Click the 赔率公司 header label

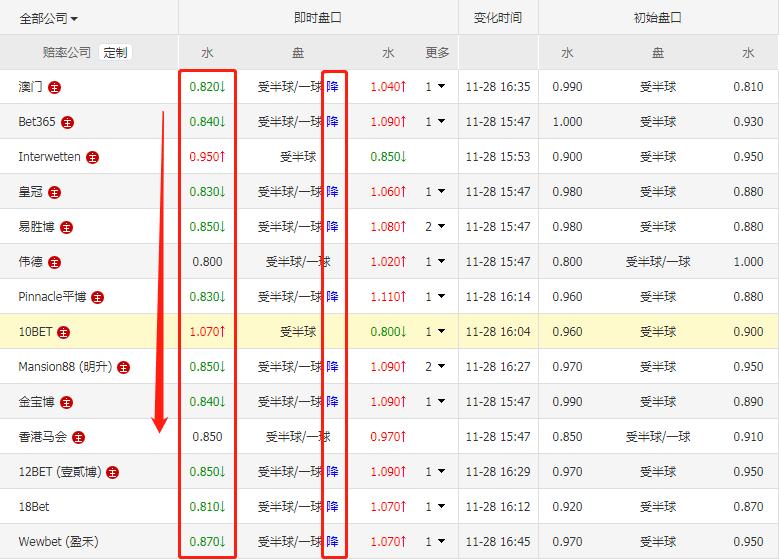coord(67,52)
